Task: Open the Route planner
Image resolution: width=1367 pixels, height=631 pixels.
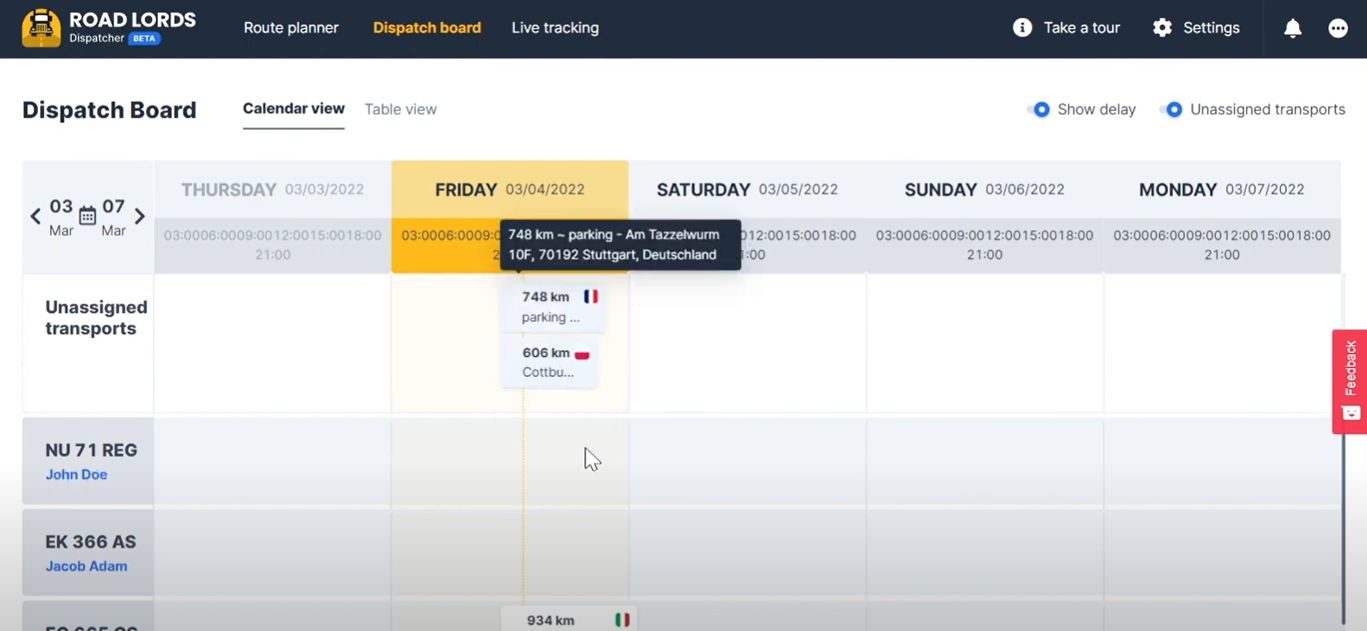Action: click(291, 27)
